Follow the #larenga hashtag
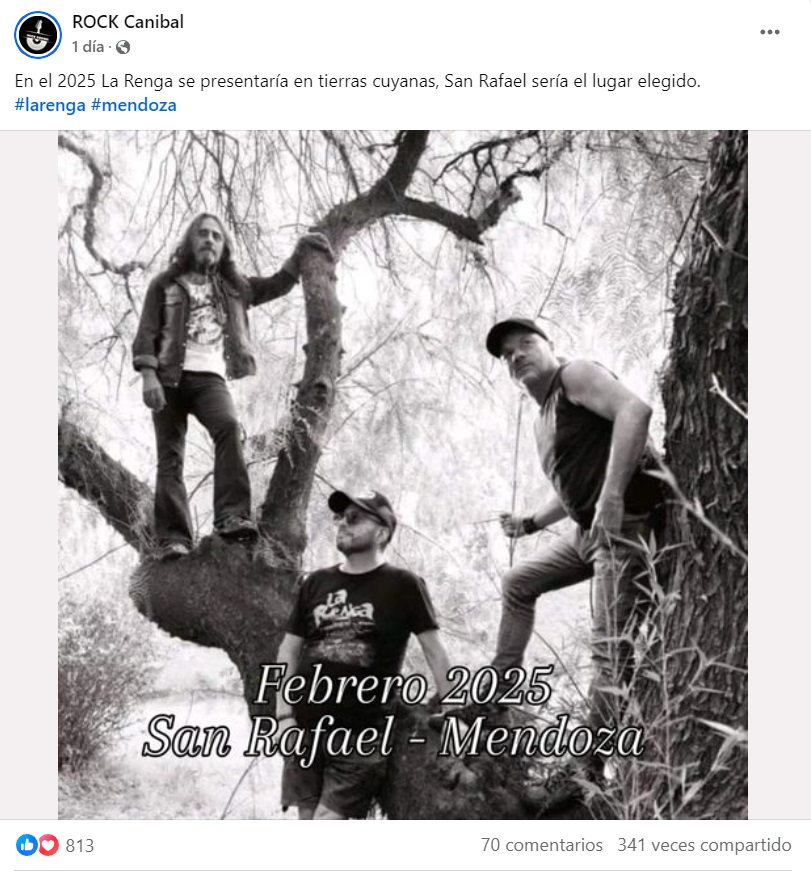The image size is (811, 873). (x=50, y=105)
